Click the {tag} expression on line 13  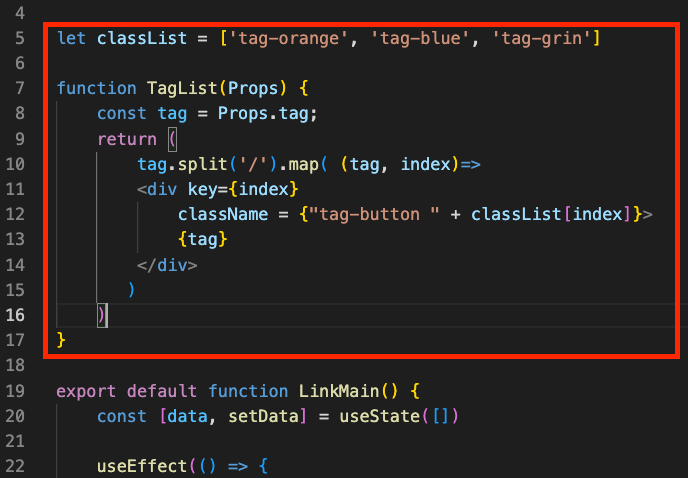tap(202, 240)
